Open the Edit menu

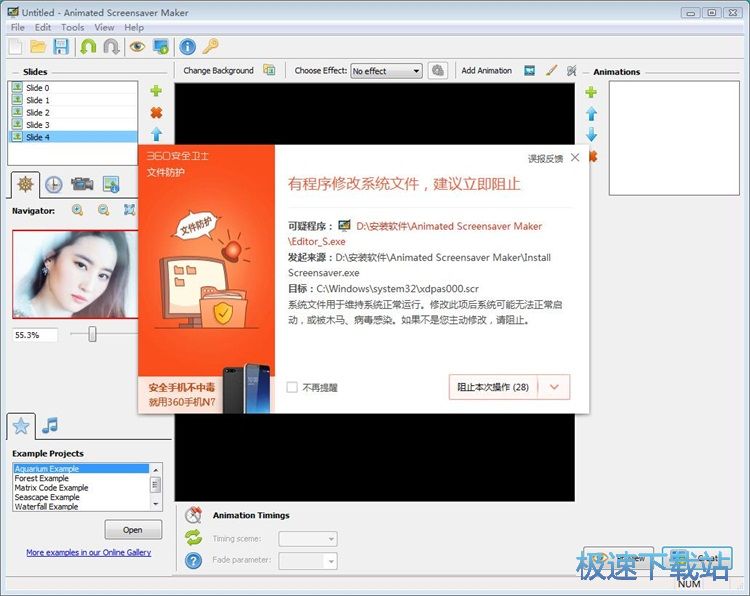pyautogui.click(x=43, y=27)
